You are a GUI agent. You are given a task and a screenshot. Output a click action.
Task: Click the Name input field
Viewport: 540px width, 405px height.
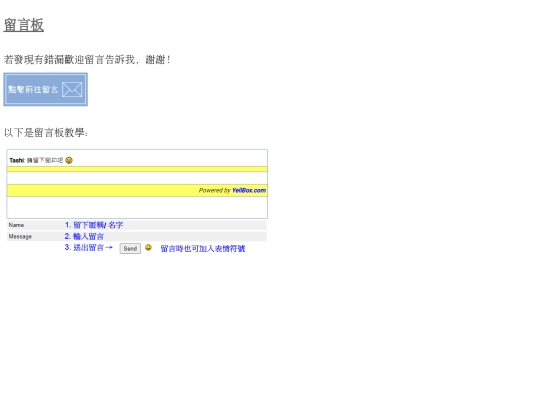coord(137,225)
